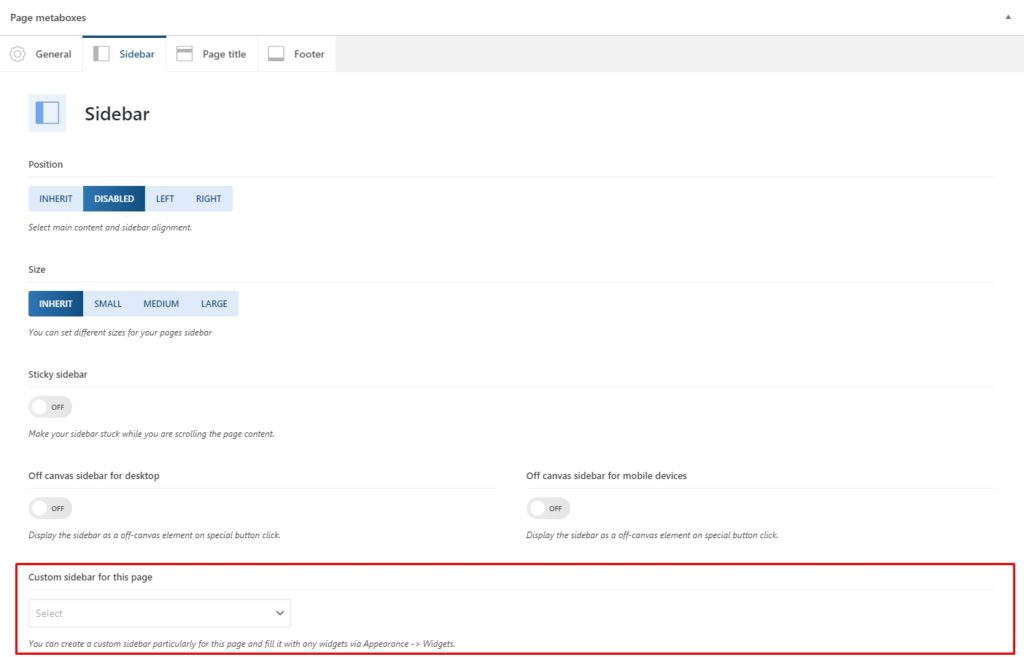Click the large Sidebar heading icon
This screenshot has width=1024, height=657.
47,113
